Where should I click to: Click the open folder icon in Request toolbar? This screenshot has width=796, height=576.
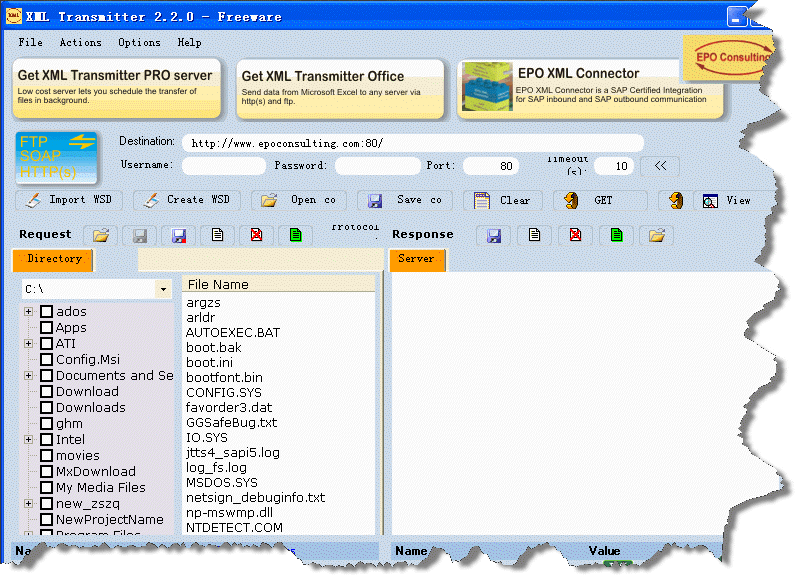(x=102, y=236)
